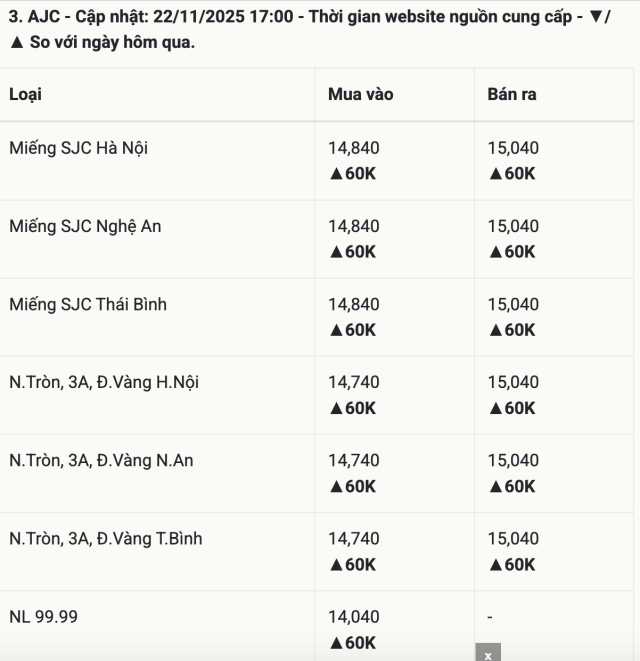The height and width of the screenshot is (661, 640).
Task: Click the "Bán ra" column header
Action: point(512,95)
